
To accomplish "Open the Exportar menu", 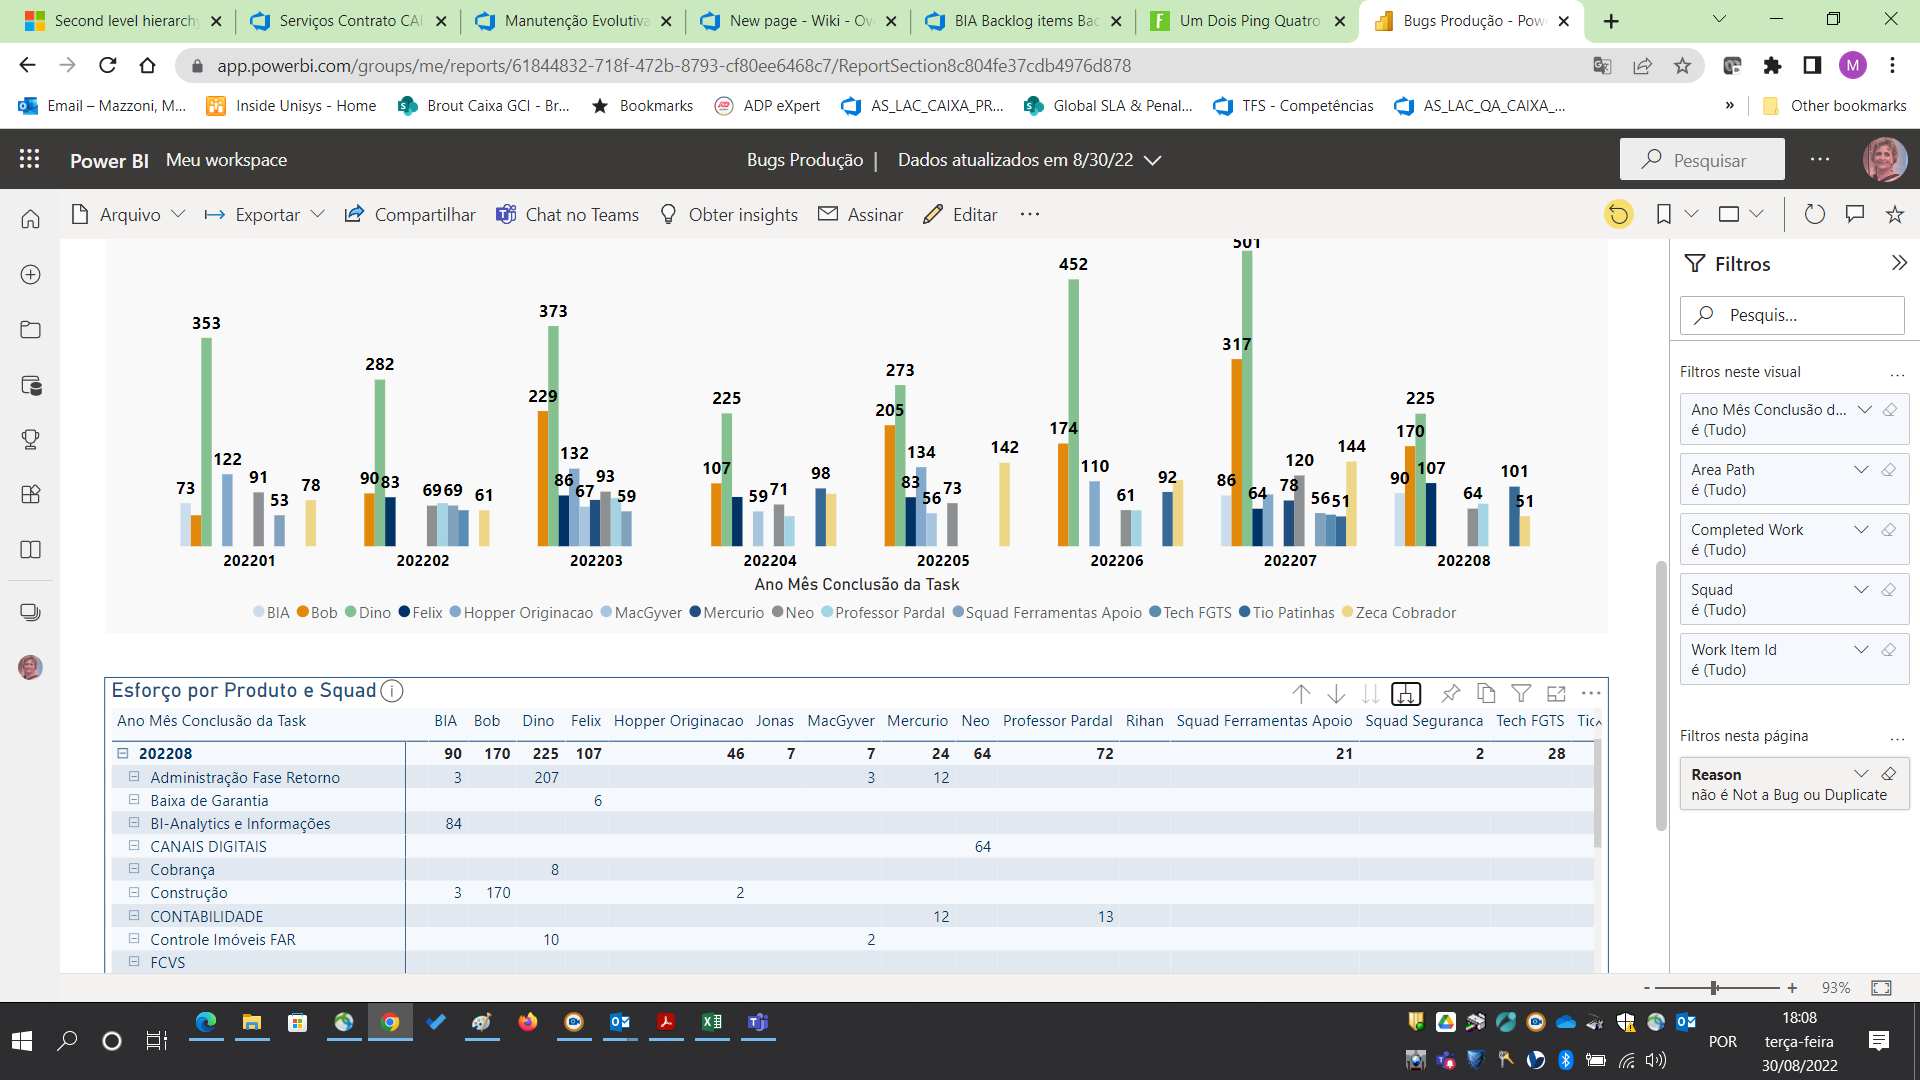I will (x=265, y=214).
